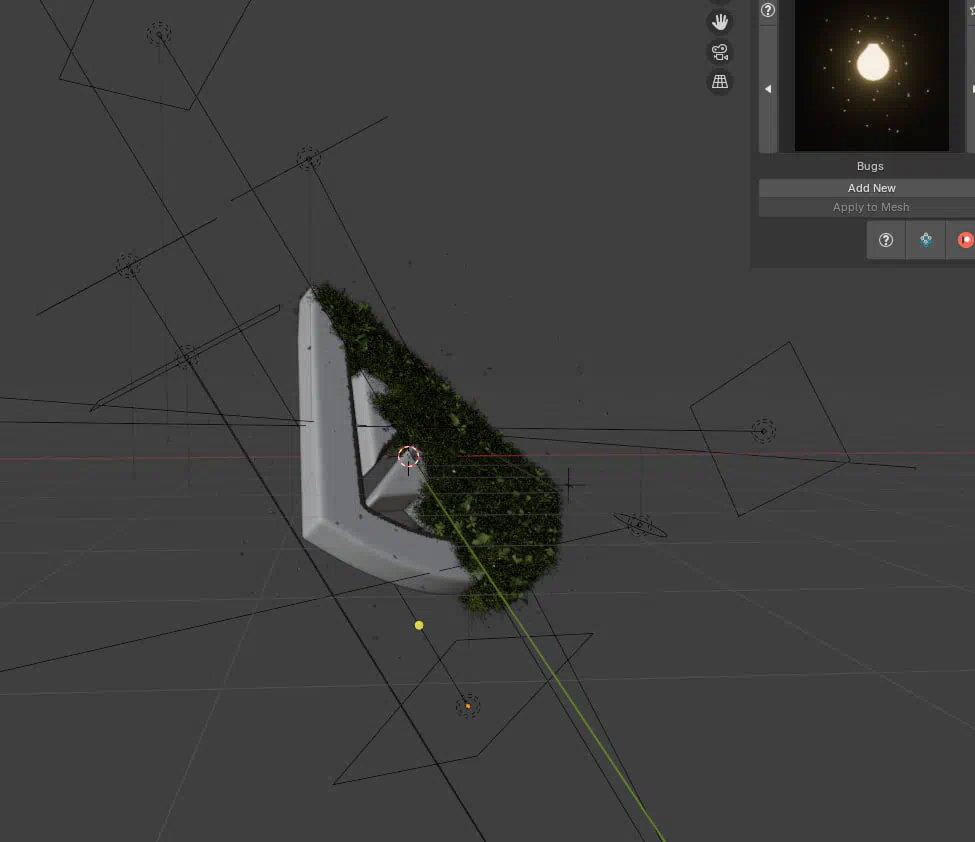The width and height of the screenshot is (975, 842).
Task: Click the Add New button
Action: pyautogui.click(x=871, y=188)
